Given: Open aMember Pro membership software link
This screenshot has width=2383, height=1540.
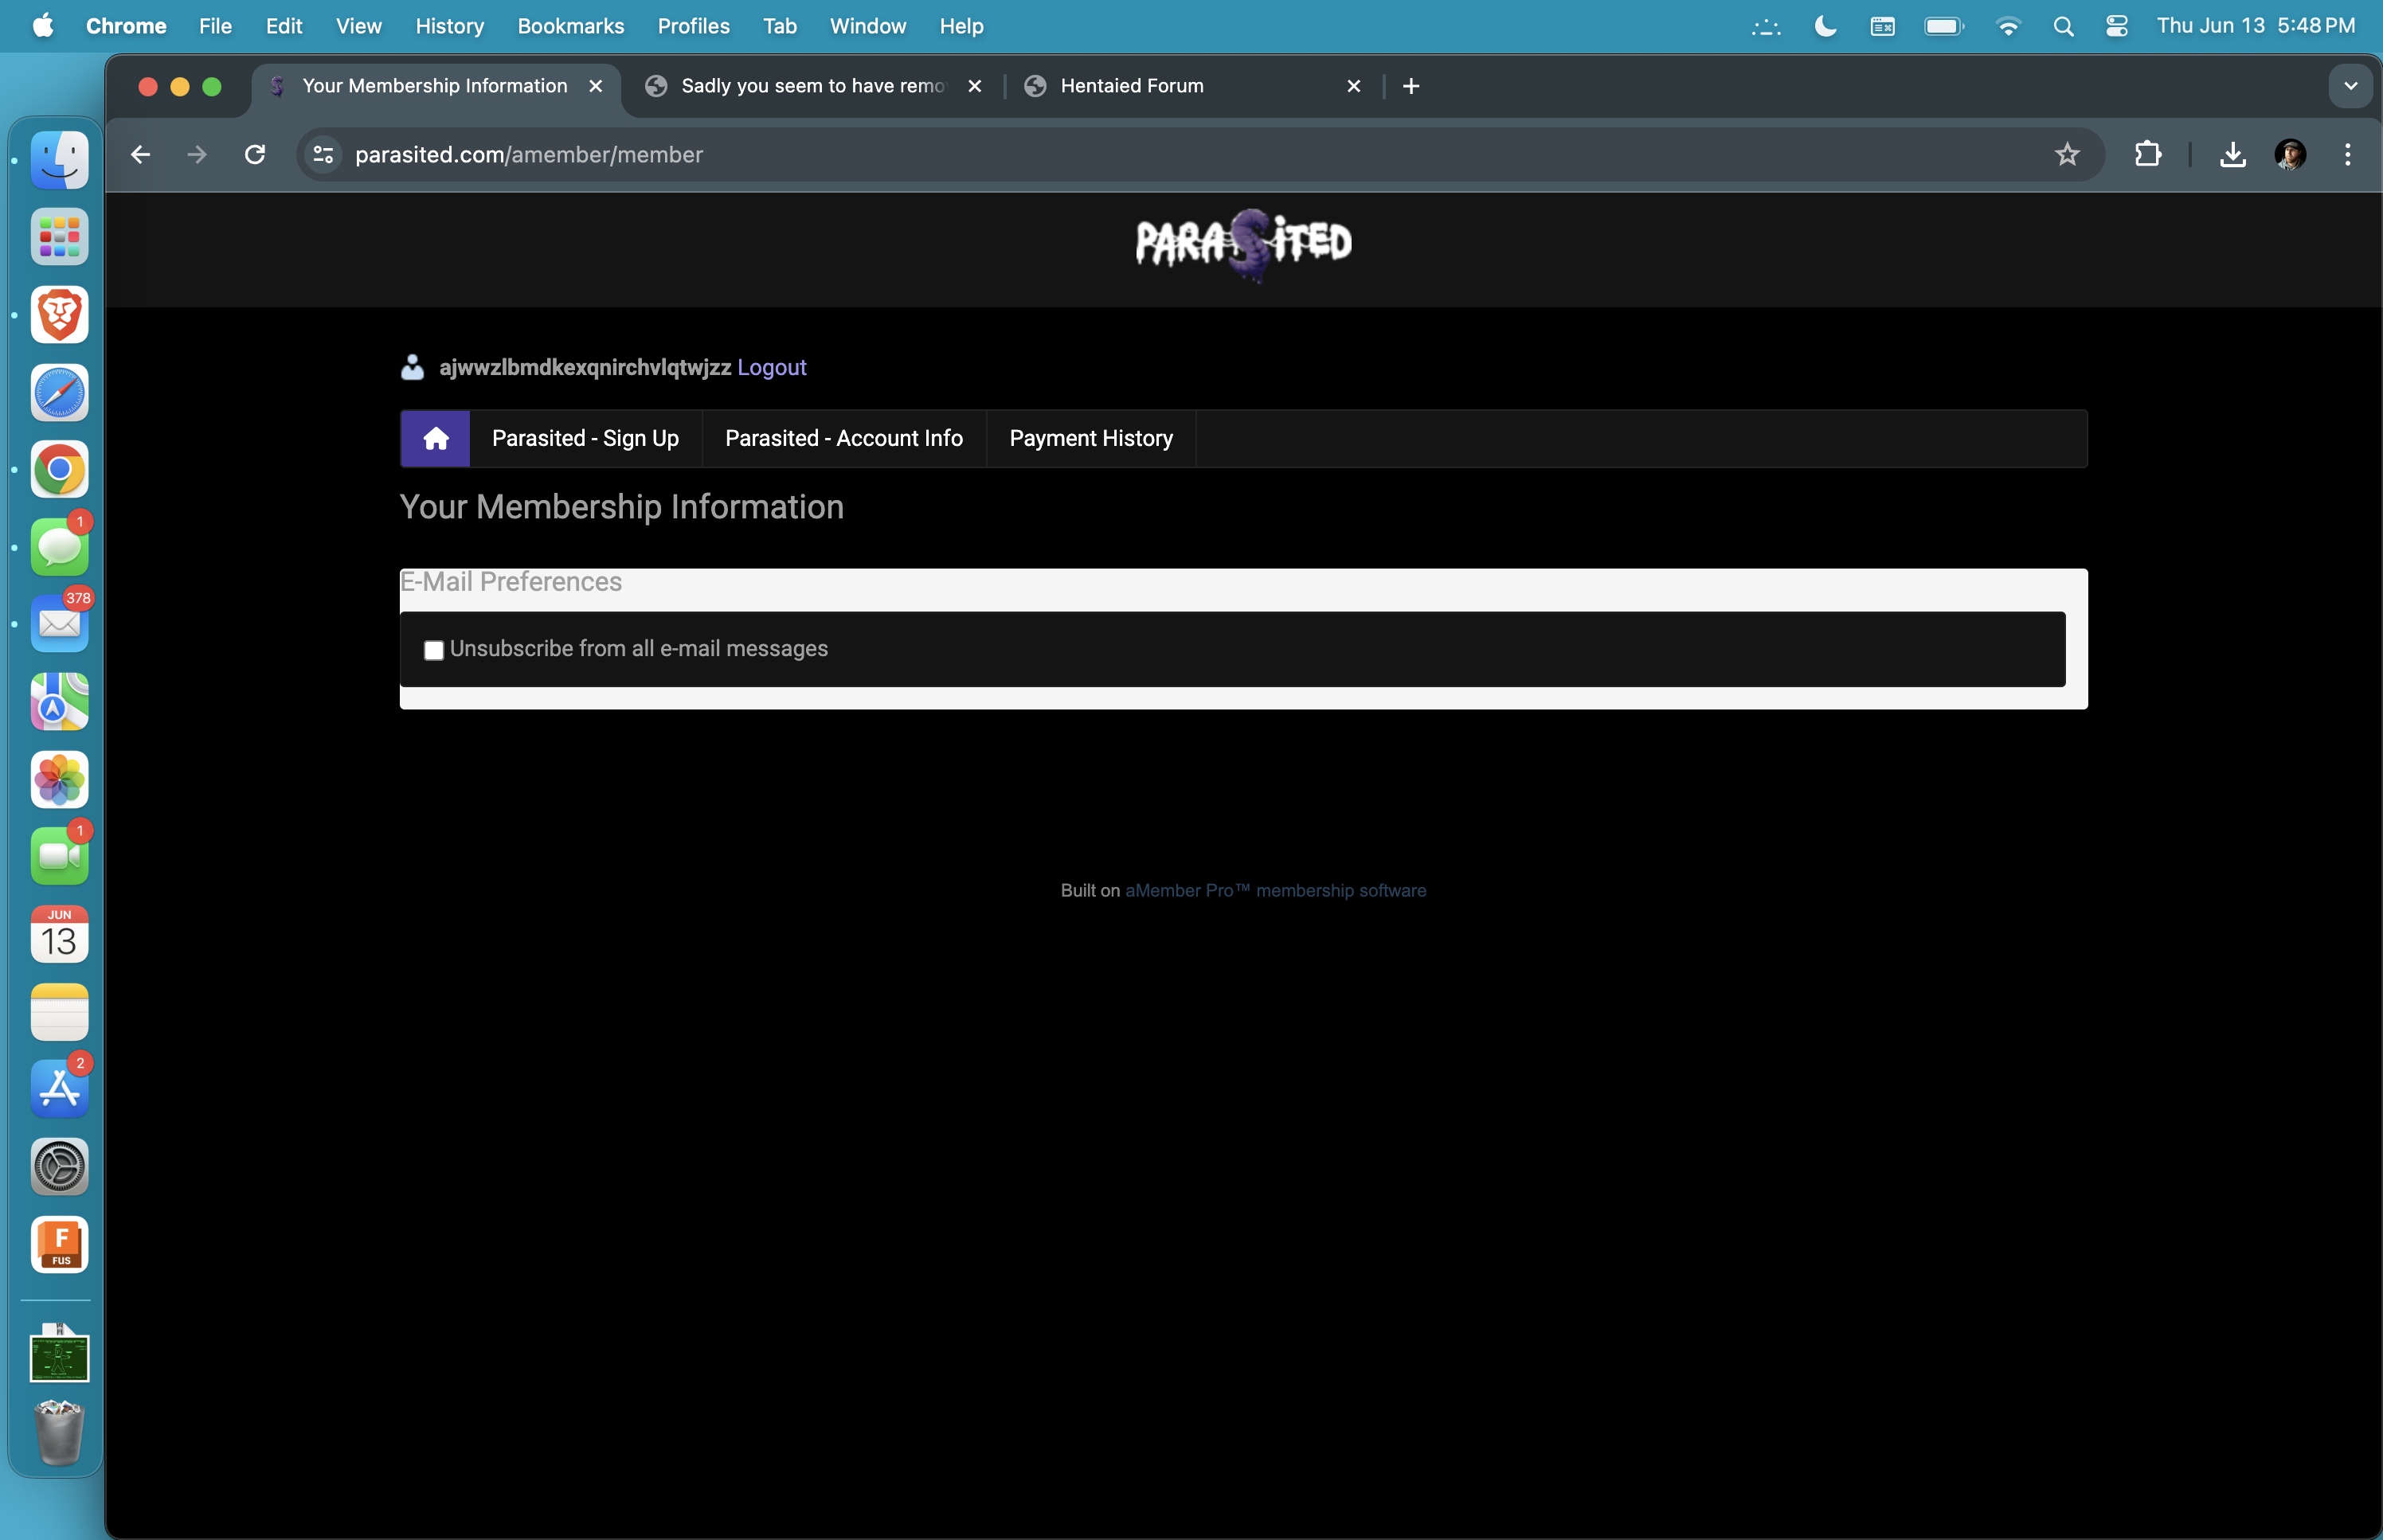Looking at the screenshot, I should [x=1275, y=890].
